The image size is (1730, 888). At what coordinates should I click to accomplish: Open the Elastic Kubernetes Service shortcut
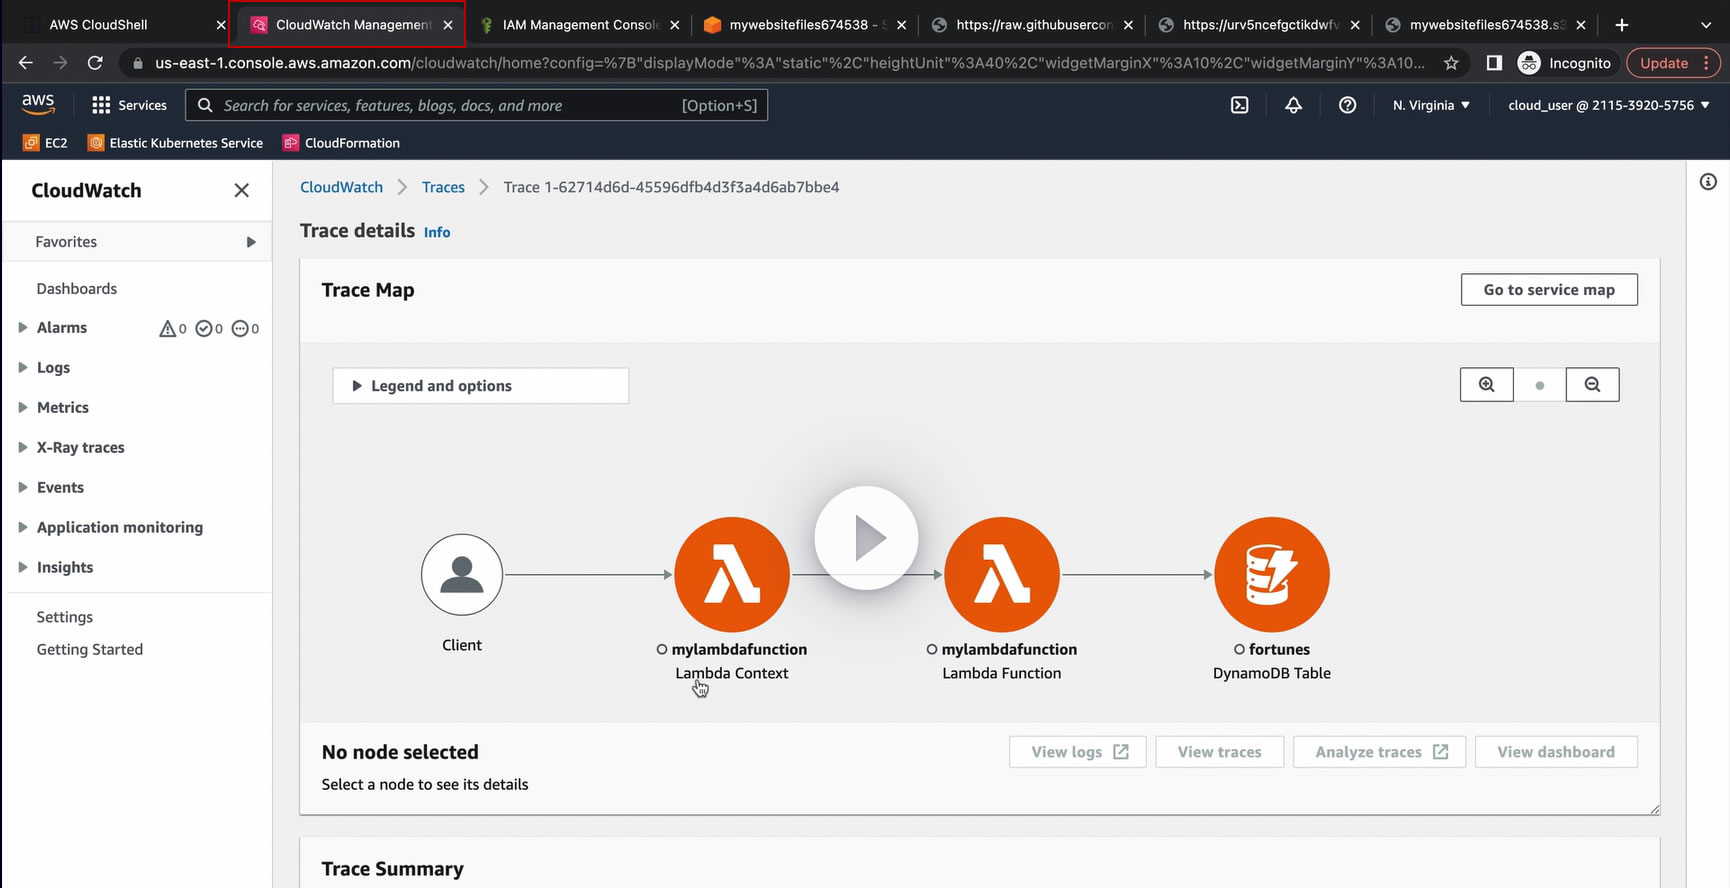coord(176,143)
